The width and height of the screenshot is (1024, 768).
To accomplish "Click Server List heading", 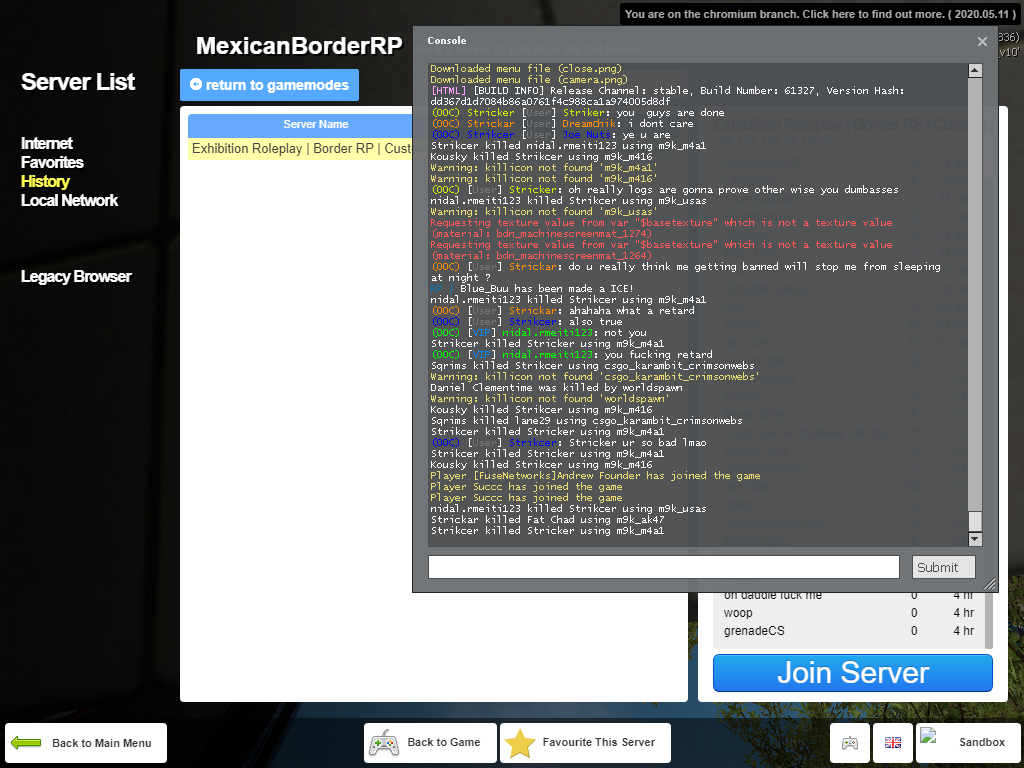I will pos(78,82).
